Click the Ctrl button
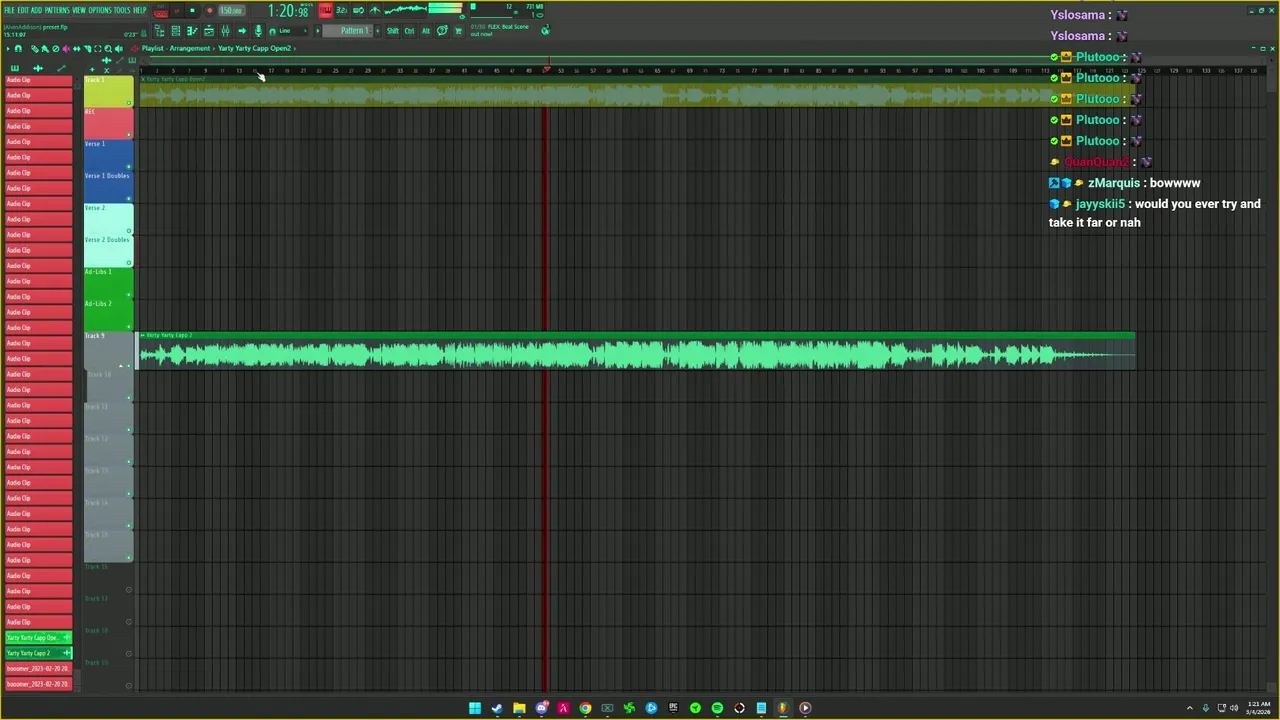 [x=409, y=31]
